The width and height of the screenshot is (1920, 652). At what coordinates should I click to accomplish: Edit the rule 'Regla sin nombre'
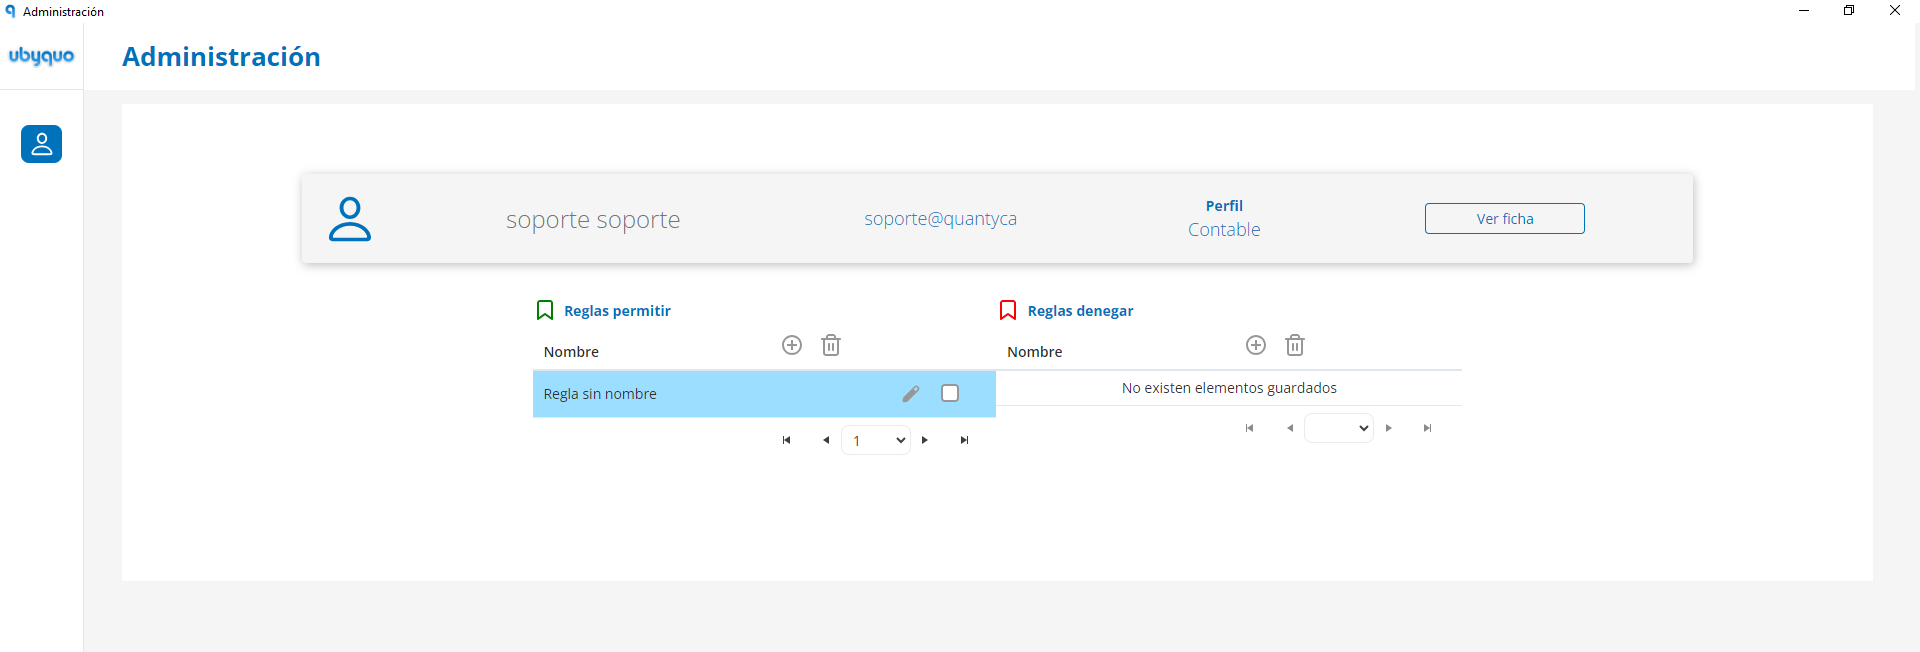911,394
